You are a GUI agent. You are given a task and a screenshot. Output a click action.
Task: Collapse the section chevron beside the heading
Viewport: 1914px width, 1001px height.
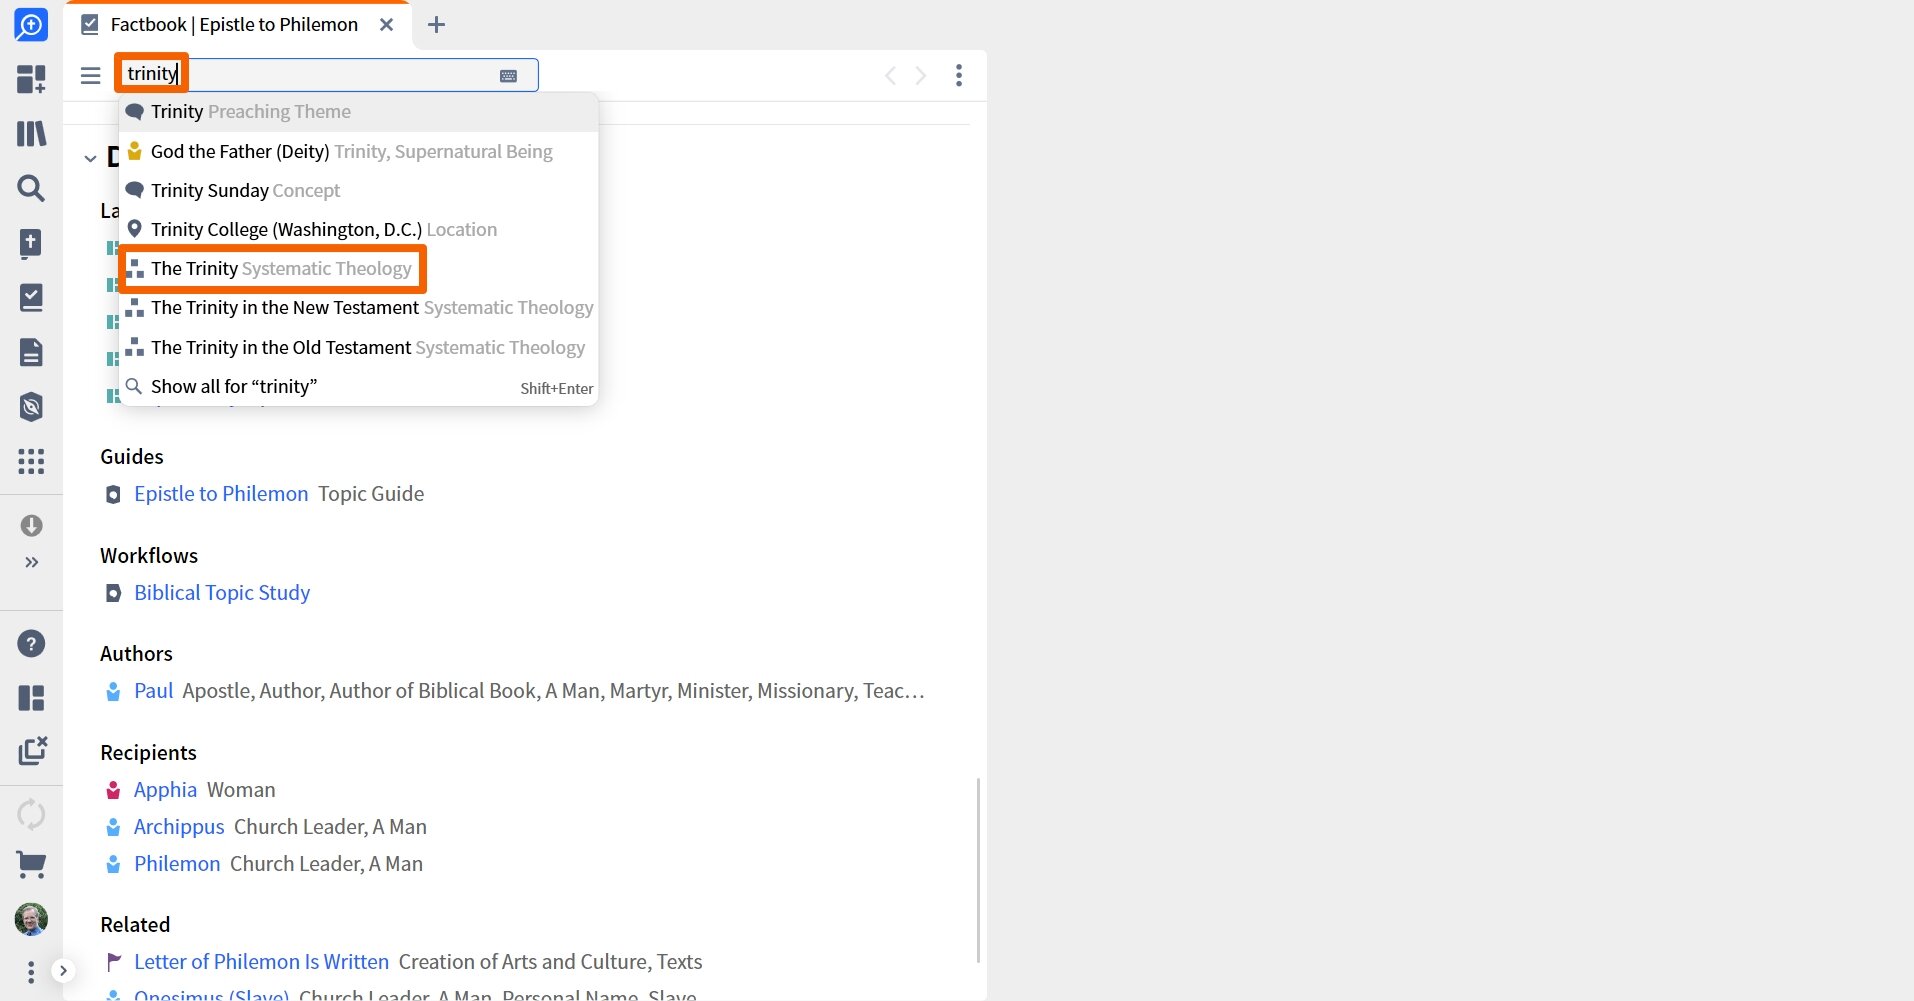[90, 157]
